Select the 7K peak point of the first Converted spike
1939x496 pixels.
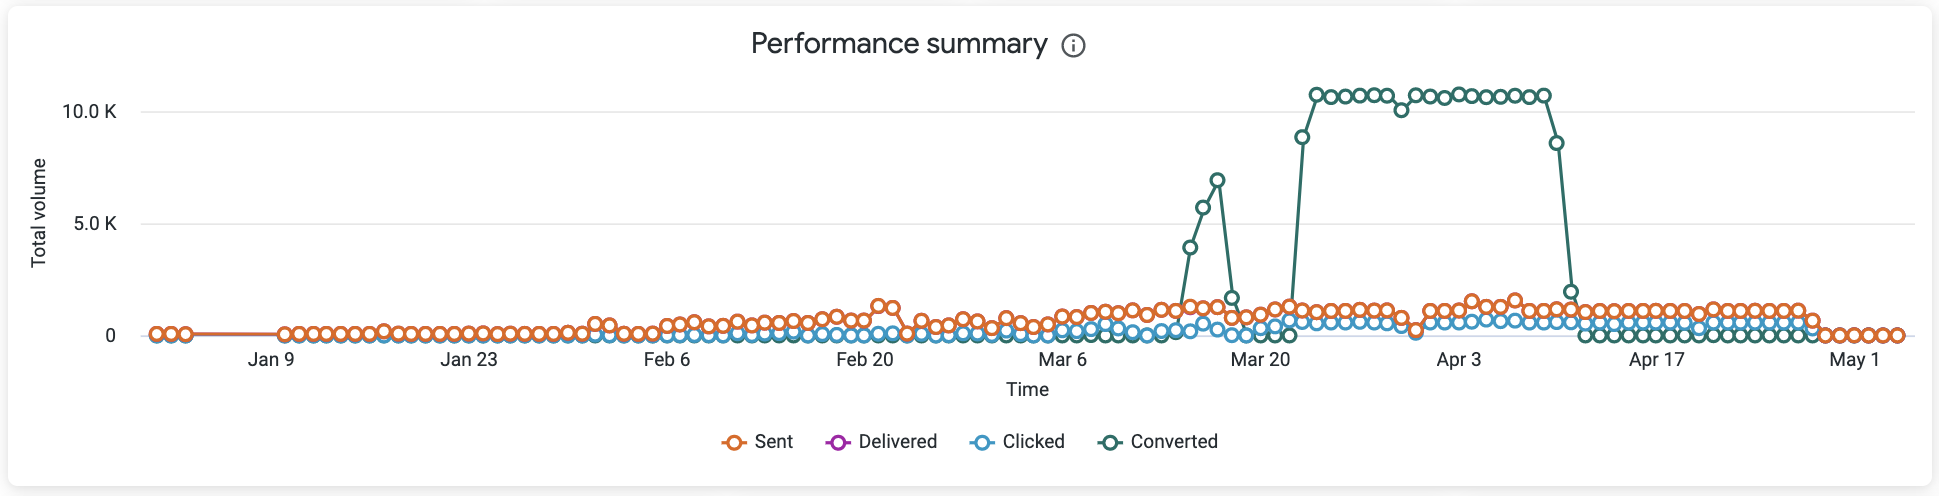coord(1217,181)
